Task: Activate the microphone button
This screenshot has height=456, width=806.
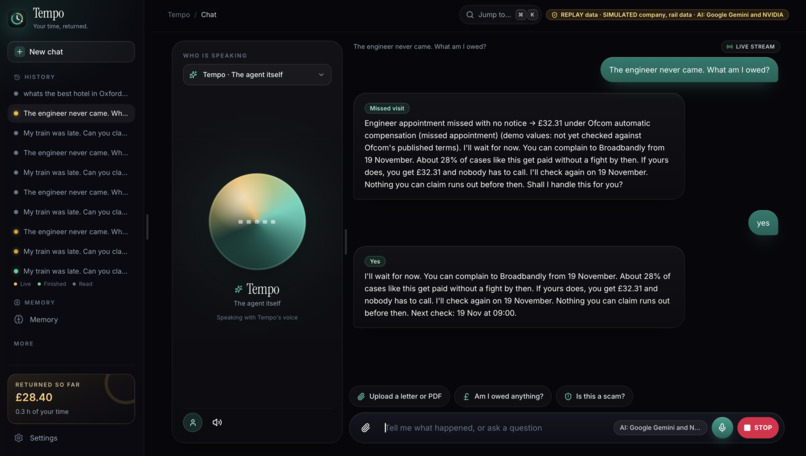Action: [x=722, y=428]
